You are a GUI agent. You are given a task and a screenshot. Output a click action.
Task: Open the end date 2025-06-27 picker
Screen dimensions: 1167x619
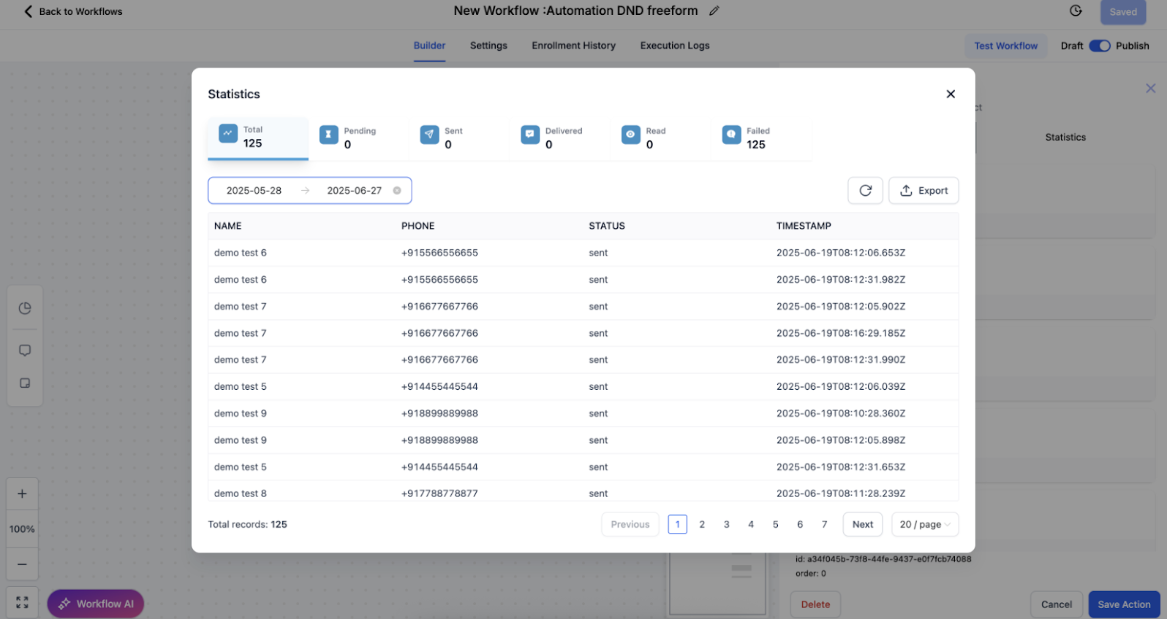[354, 191]
